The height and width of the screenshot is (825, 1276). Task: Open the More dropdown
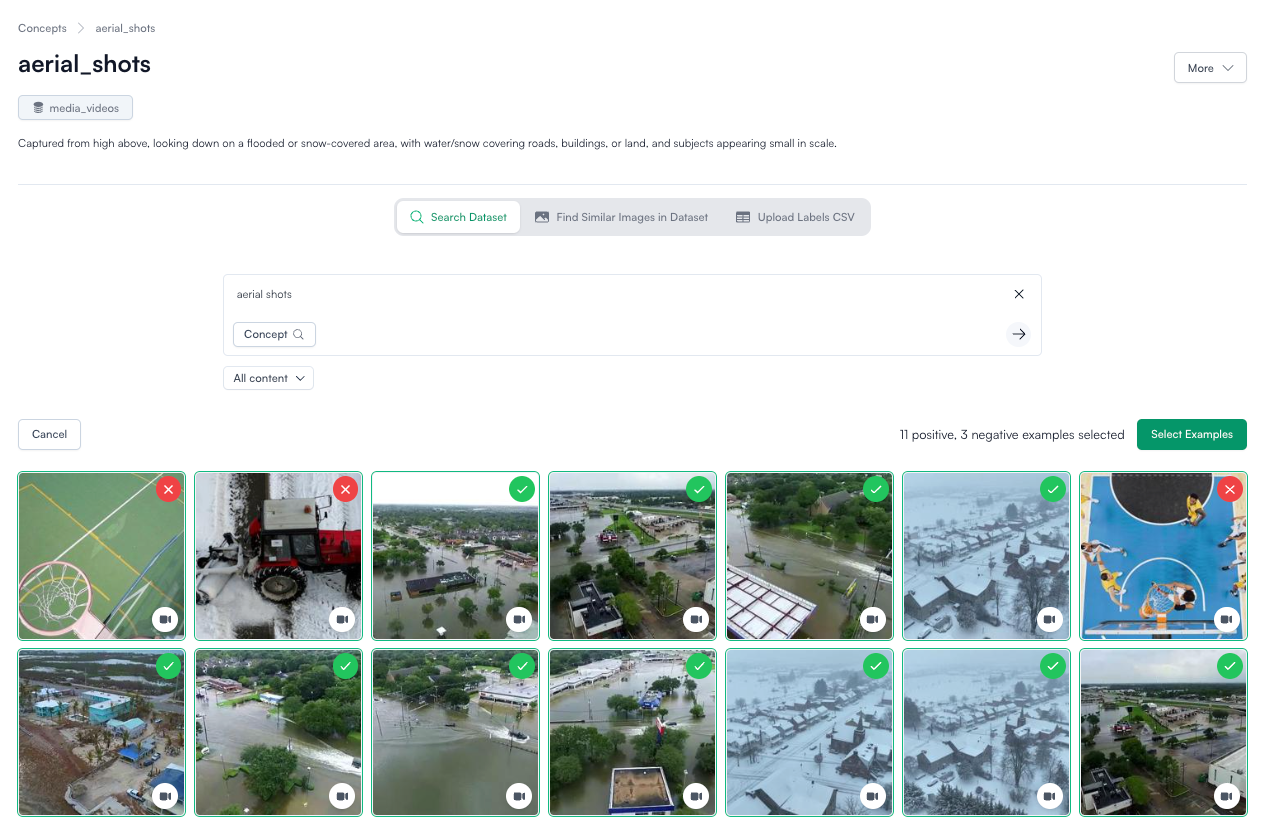point(1210,67)
